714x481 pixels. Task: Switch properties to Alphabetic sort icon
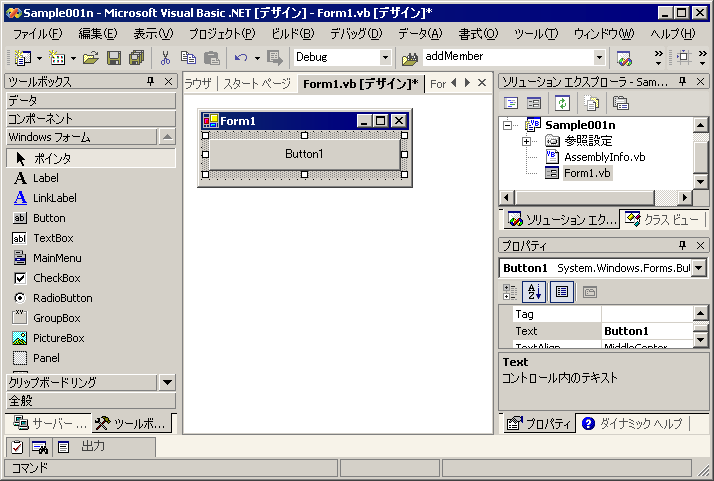pyautogui.click(x=534, y=292)
